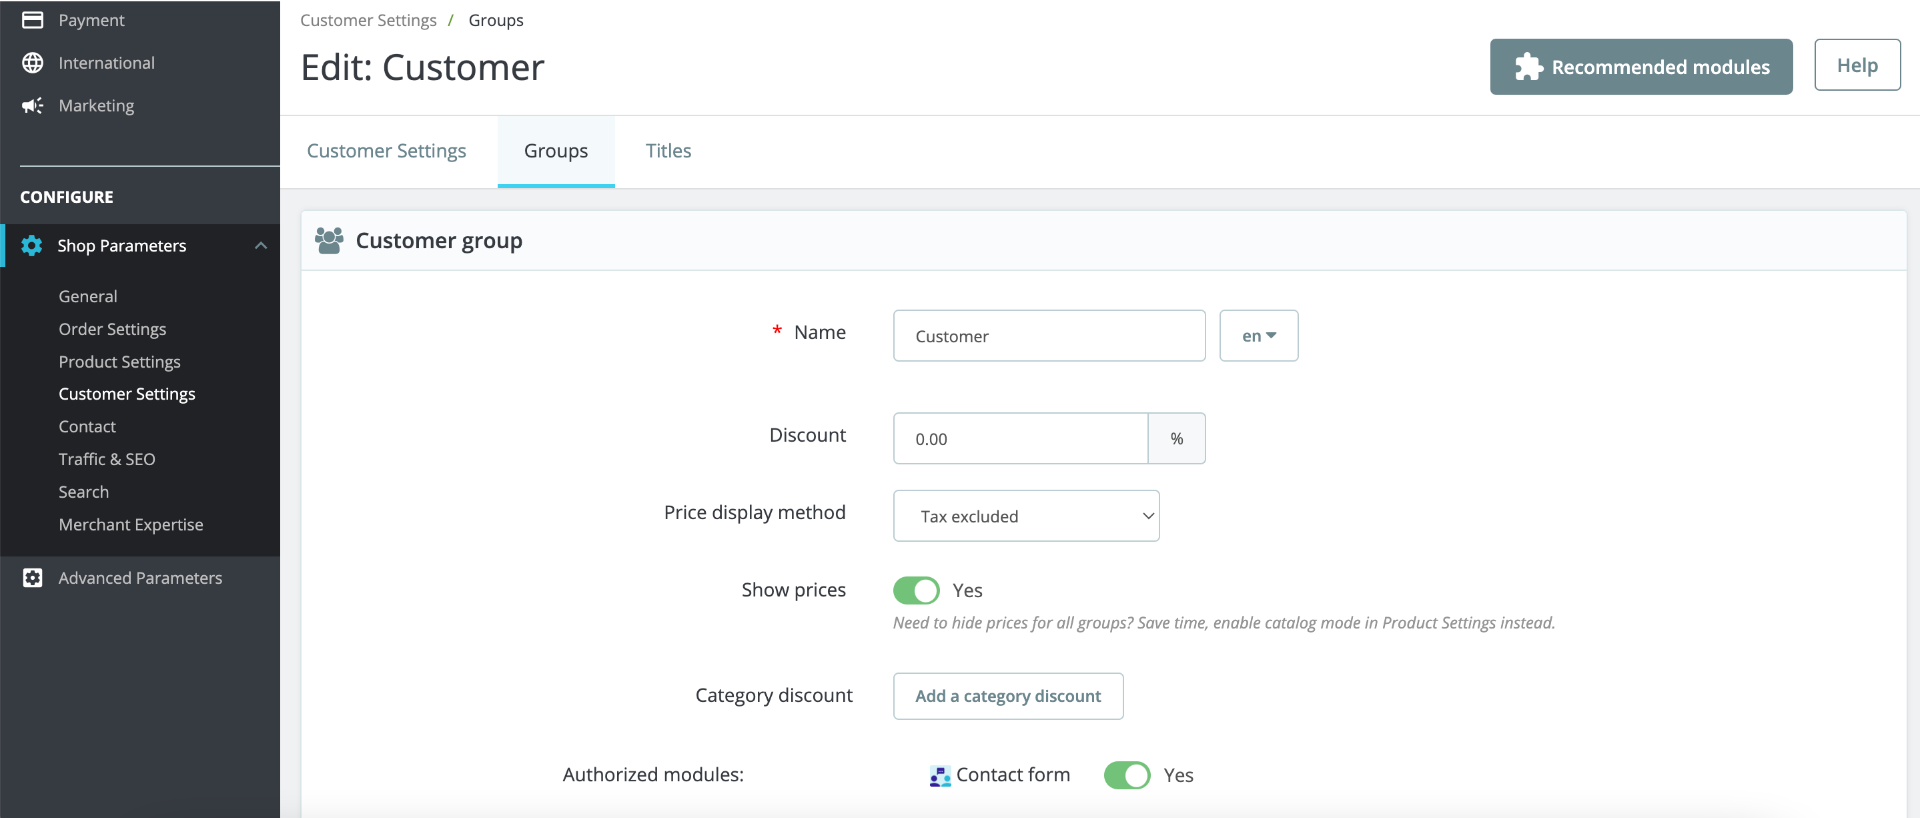Image resolution: width=1920 pixels, height=818 pixels.
Task: Switch to the Customer Settings tab
Action: point(387,151)
